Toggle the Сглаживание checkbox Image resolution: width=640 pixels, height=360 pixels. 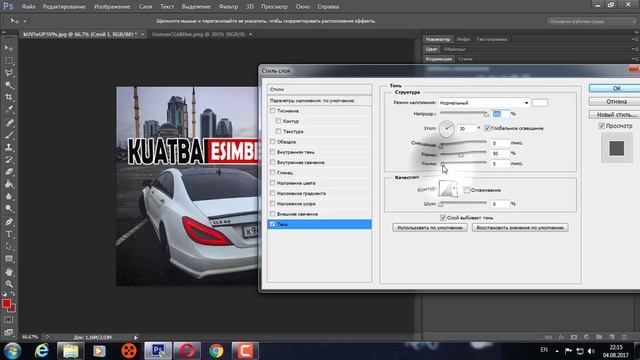(467, 190)
